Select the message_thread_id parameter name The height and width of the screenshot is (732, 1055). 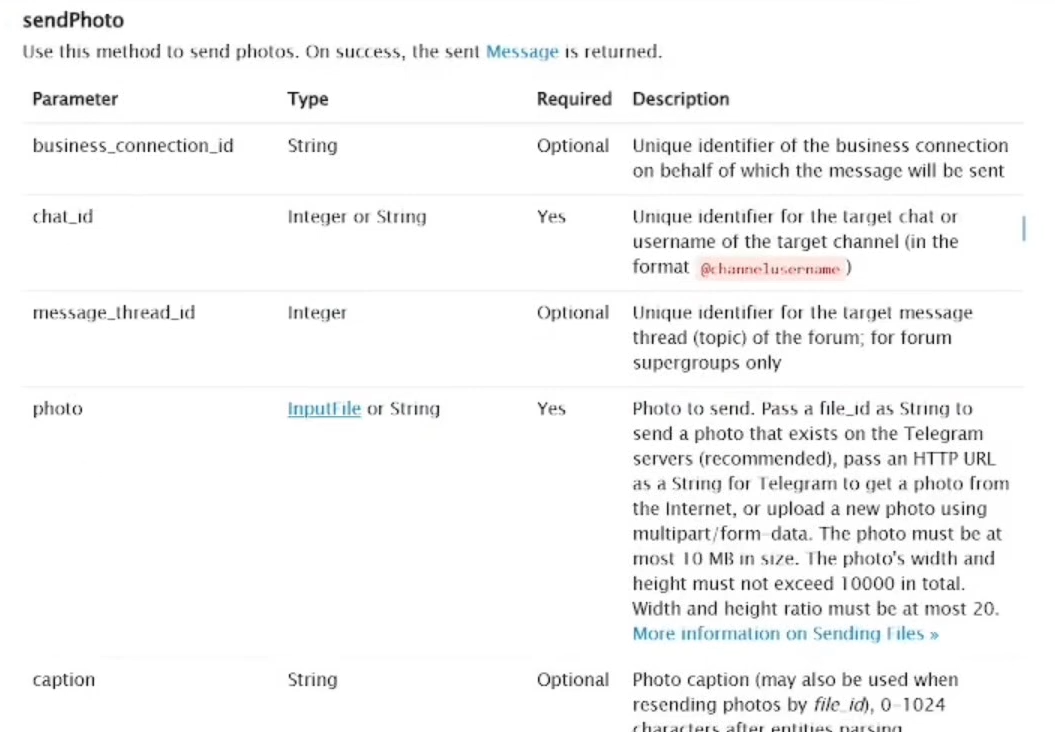pyautogui.click(x=114, y=313)
